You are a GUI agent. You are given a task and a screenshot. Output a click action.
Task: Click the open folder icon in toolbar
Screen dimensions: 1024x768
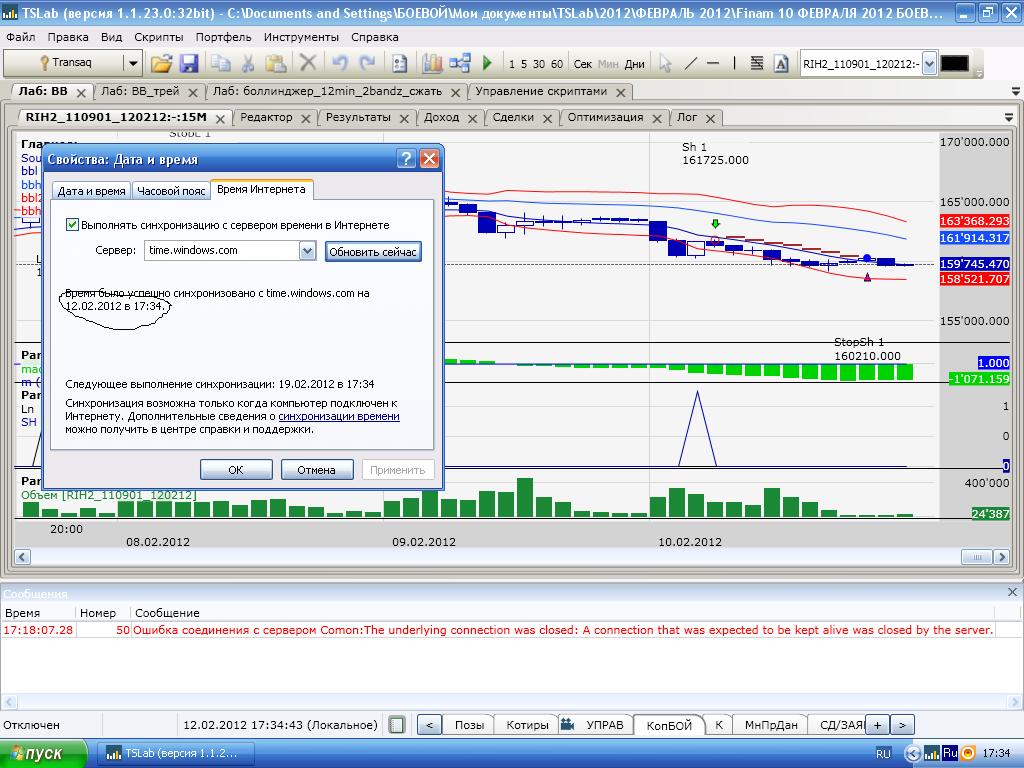click(161, 63)
